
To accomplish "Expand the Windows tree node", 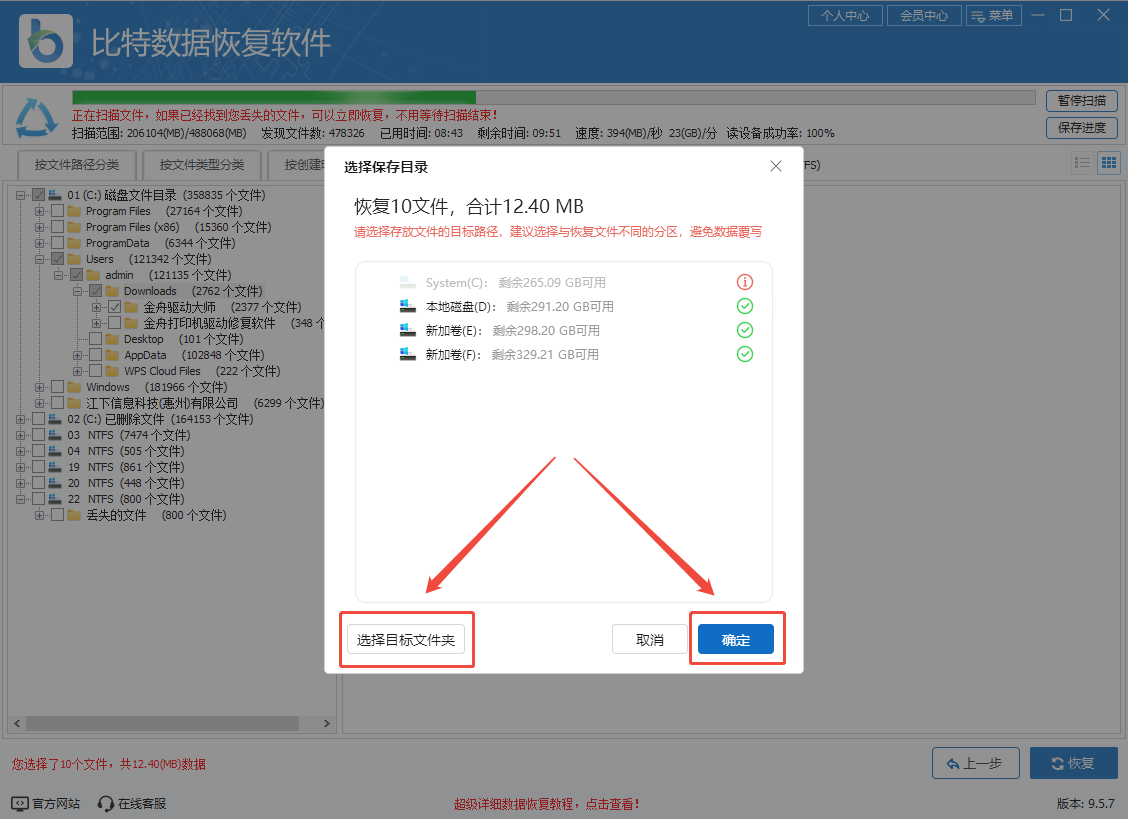I will tap(40, 387).
